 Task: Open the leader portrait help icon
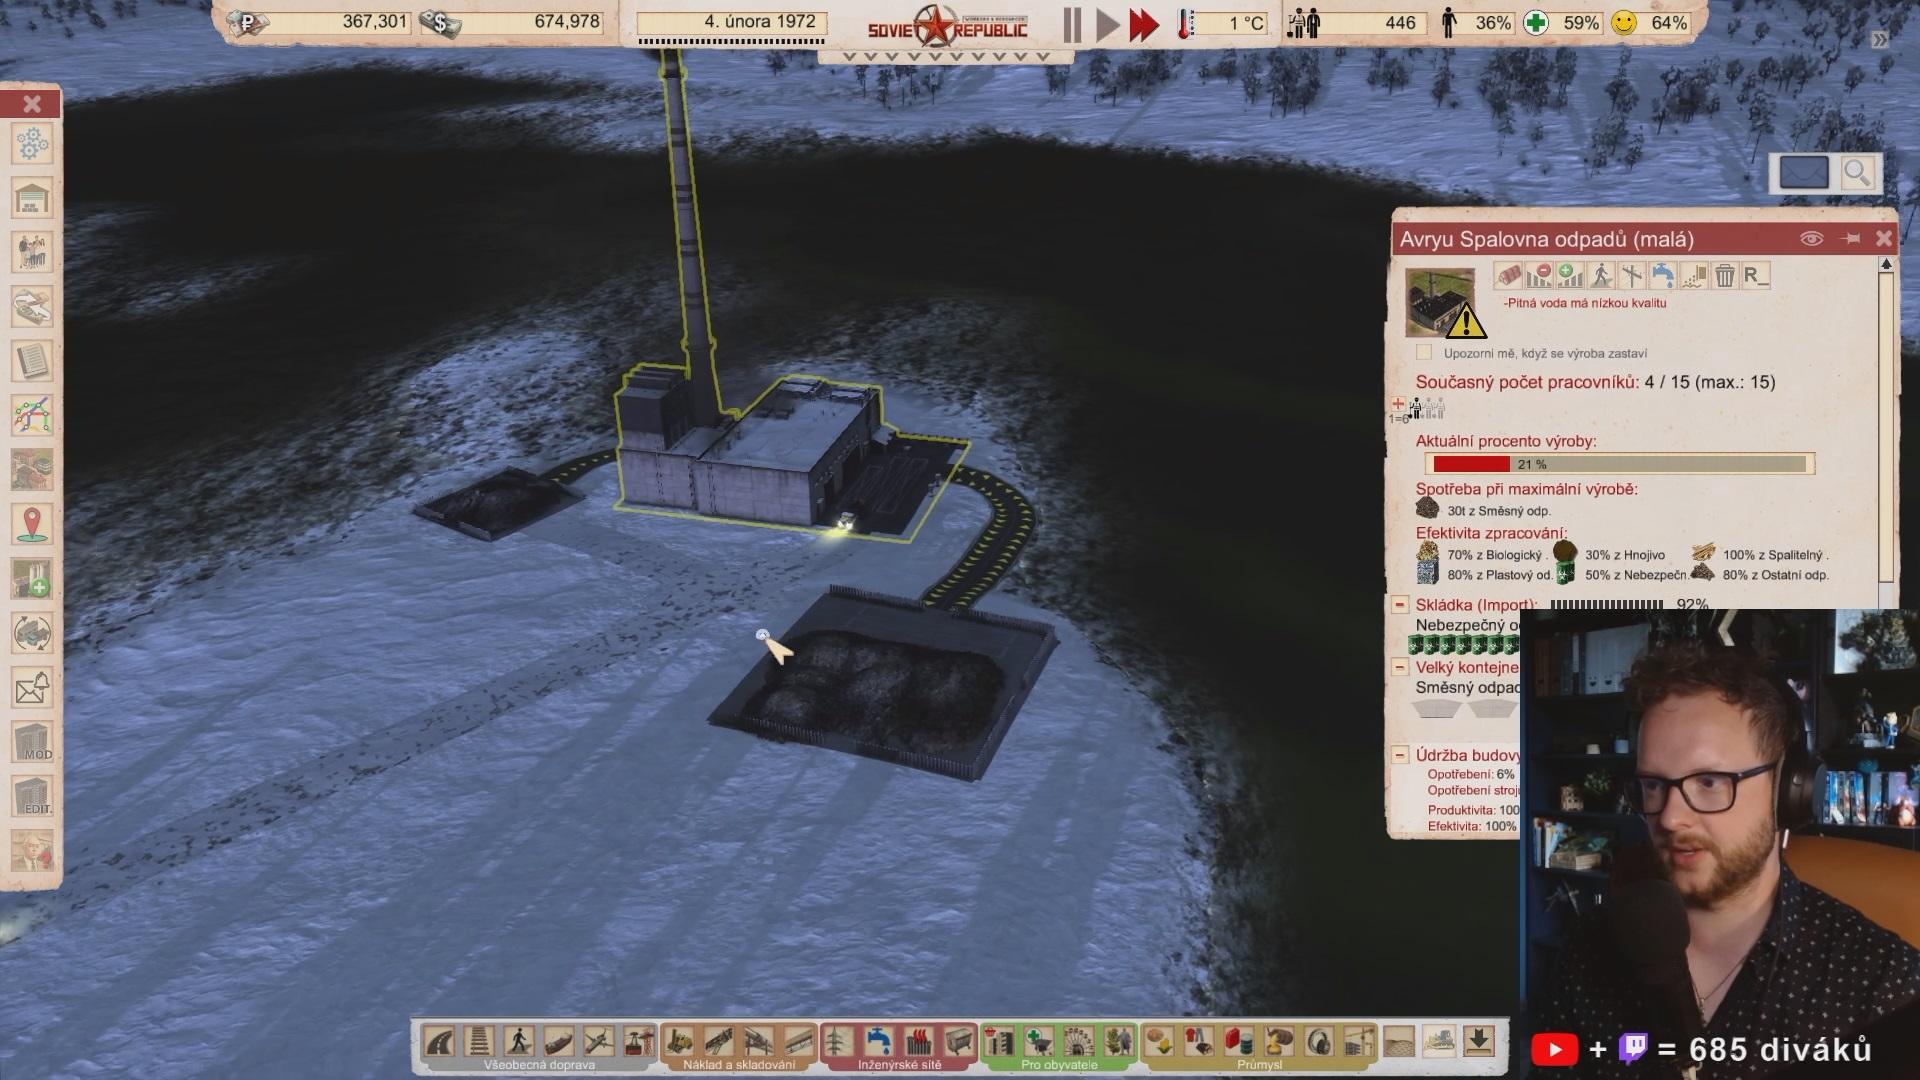pyautogui.click(x=31, y=851)
